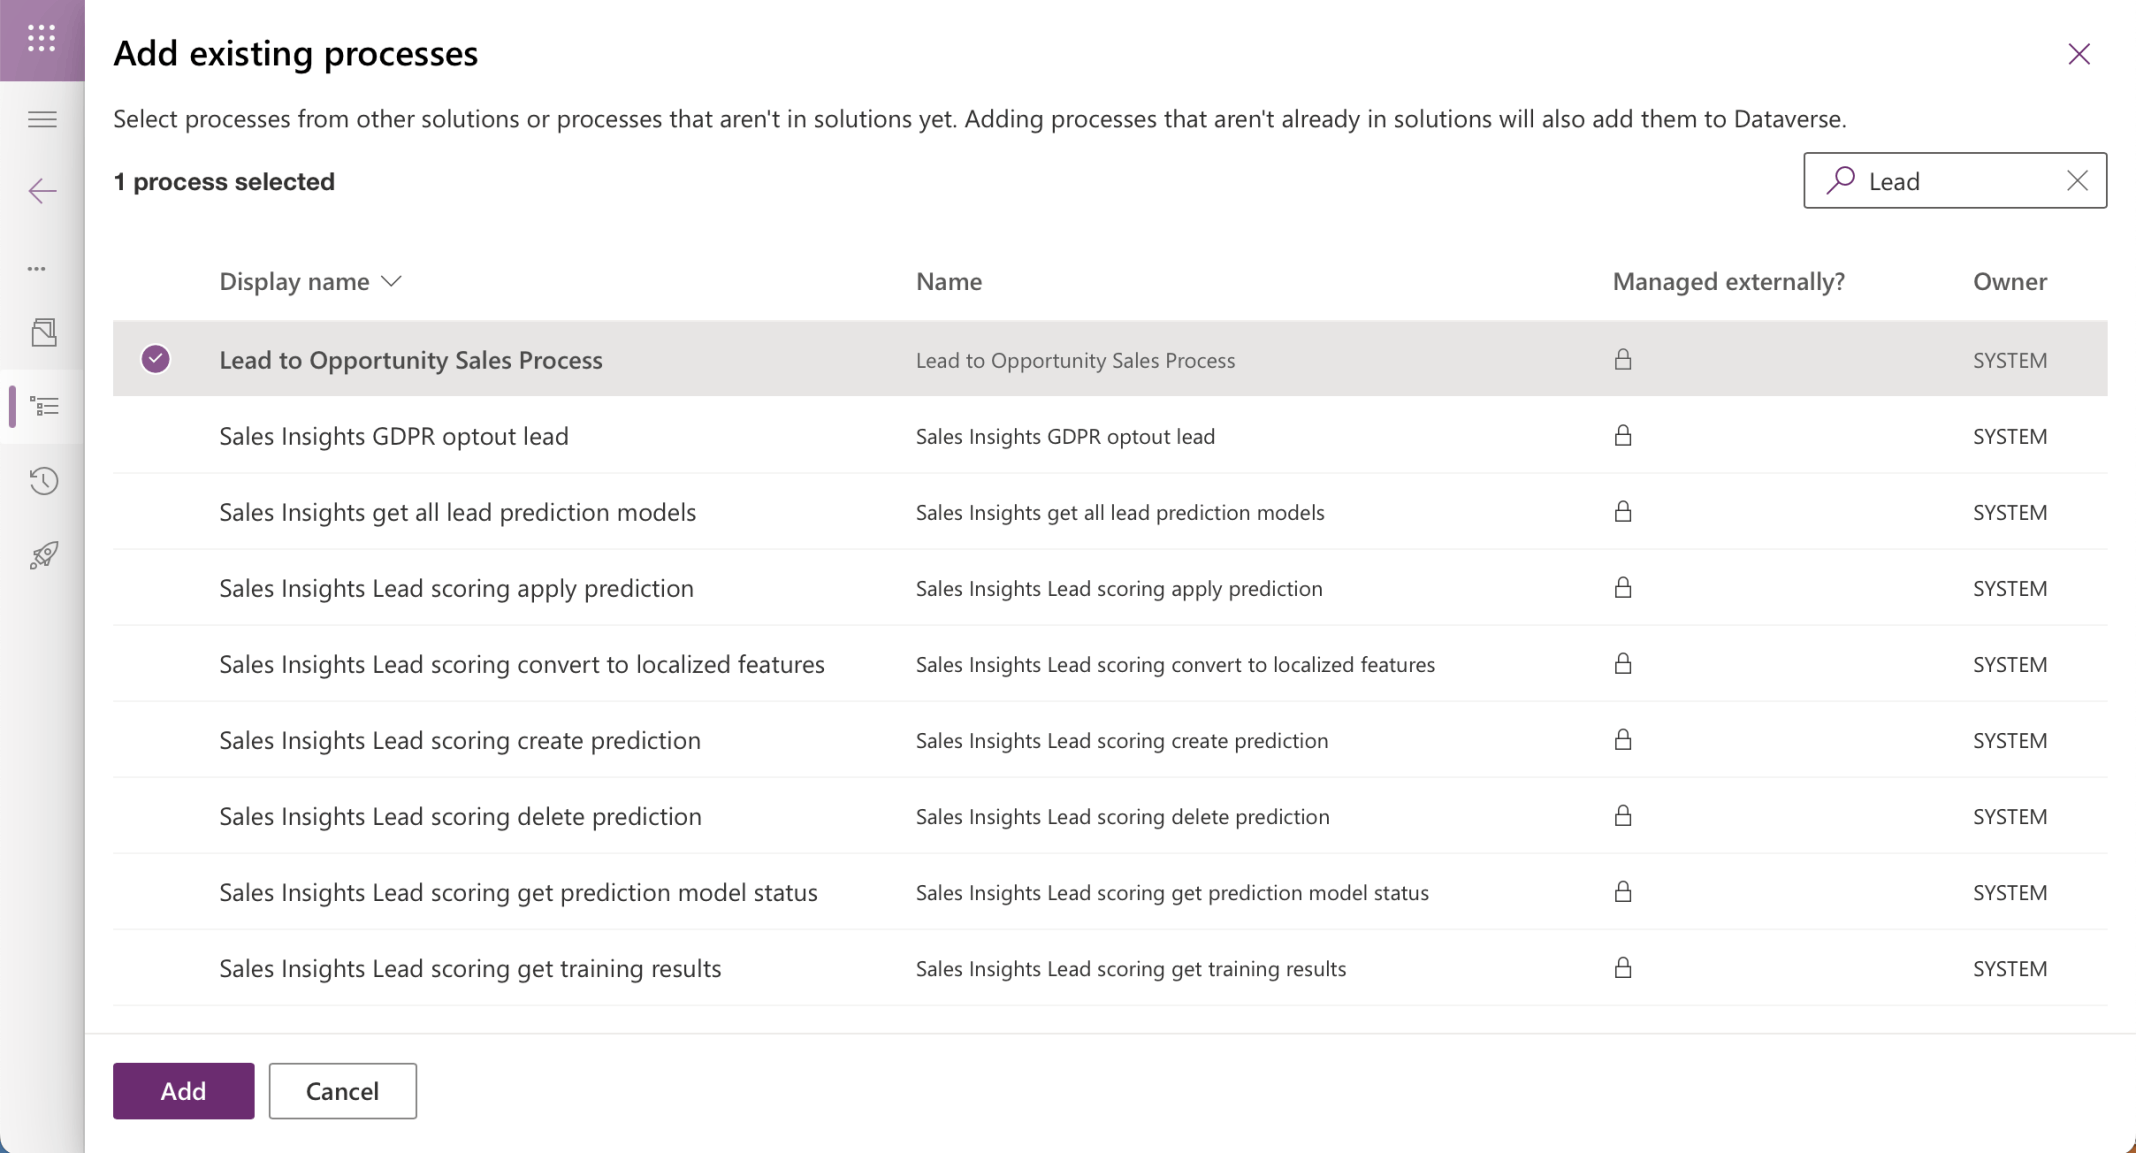
Task: Click the back arrow in sidebar
Action: pyautogui.click(x=42, y=191)
